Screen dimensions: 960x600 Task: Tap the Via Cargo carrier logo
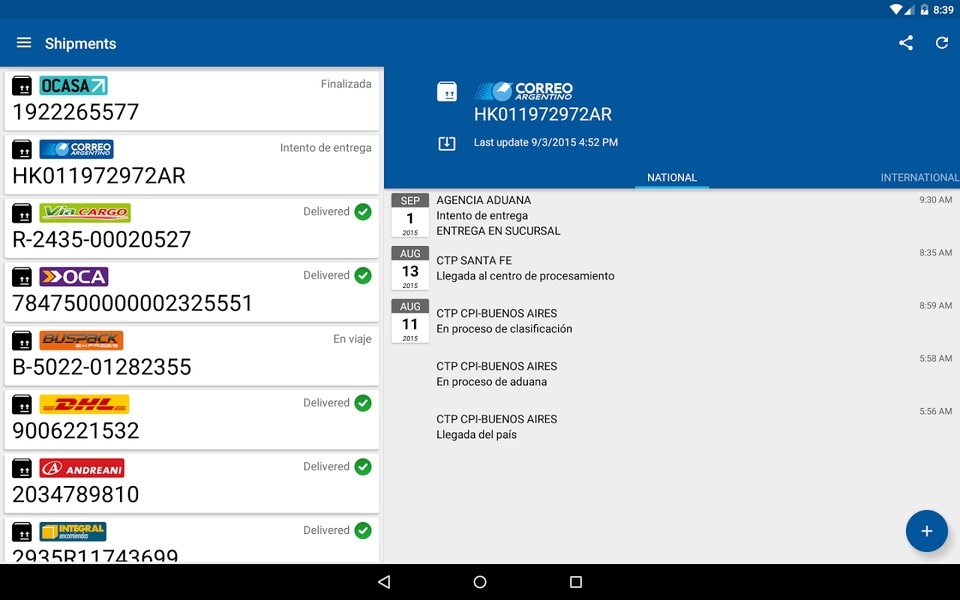point(85,213)
